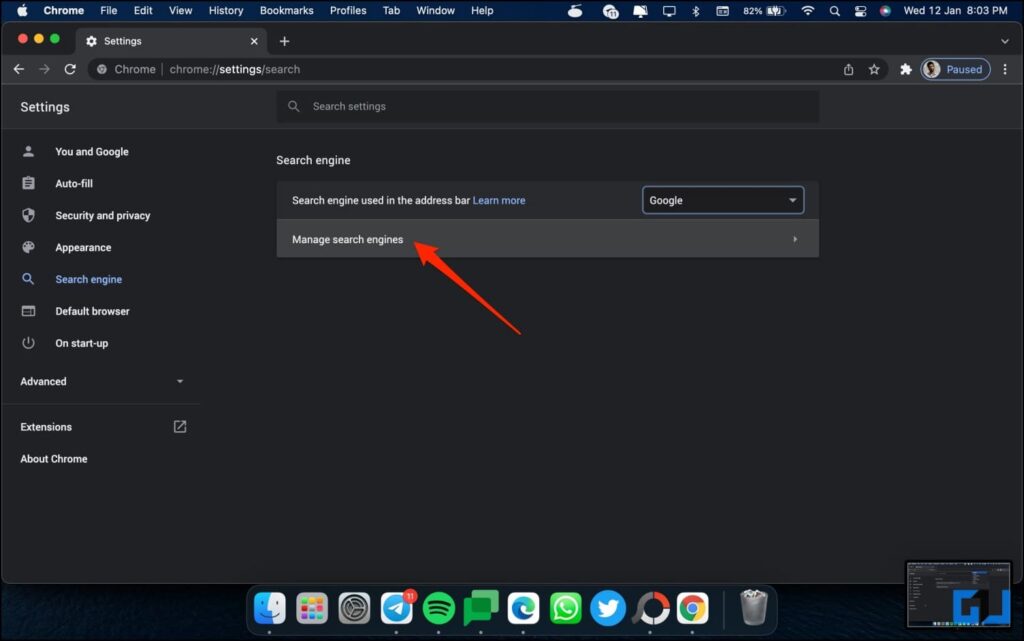Open the Apple menu
This screenshot has height=641, width=1024.
point(22,10)
